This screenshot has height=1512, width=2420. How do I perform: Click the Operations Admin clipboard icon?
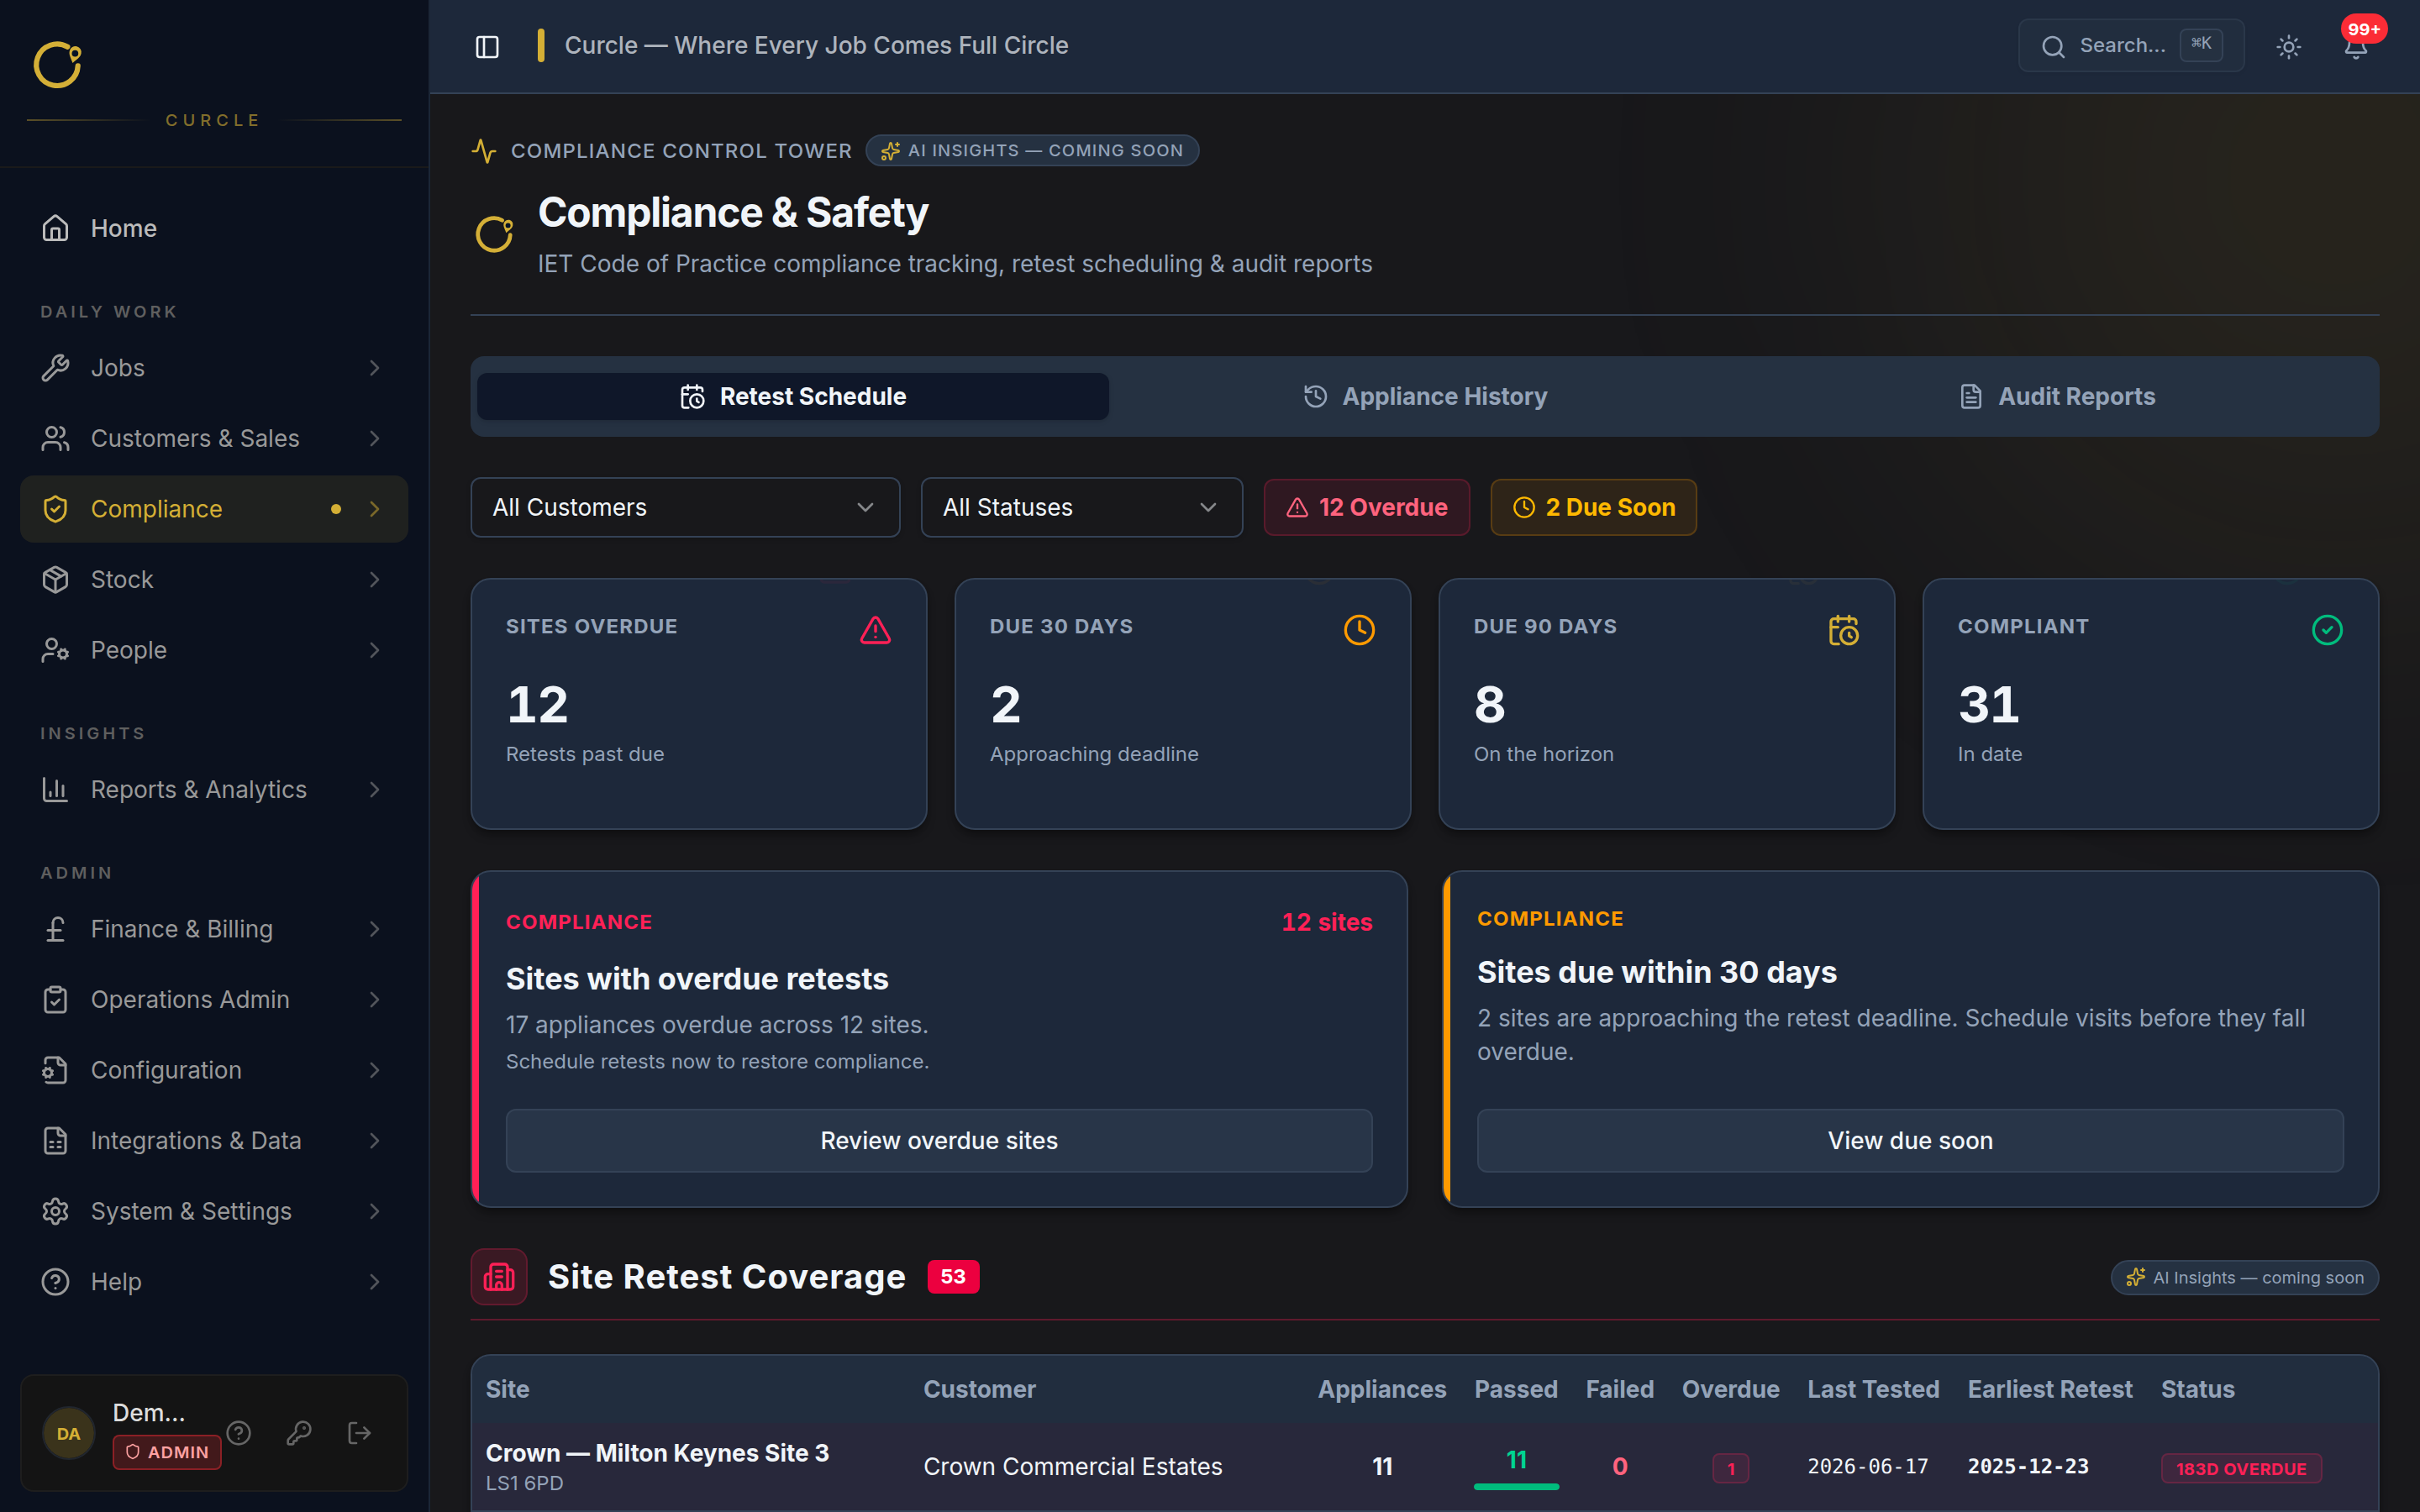pos(55,999)
